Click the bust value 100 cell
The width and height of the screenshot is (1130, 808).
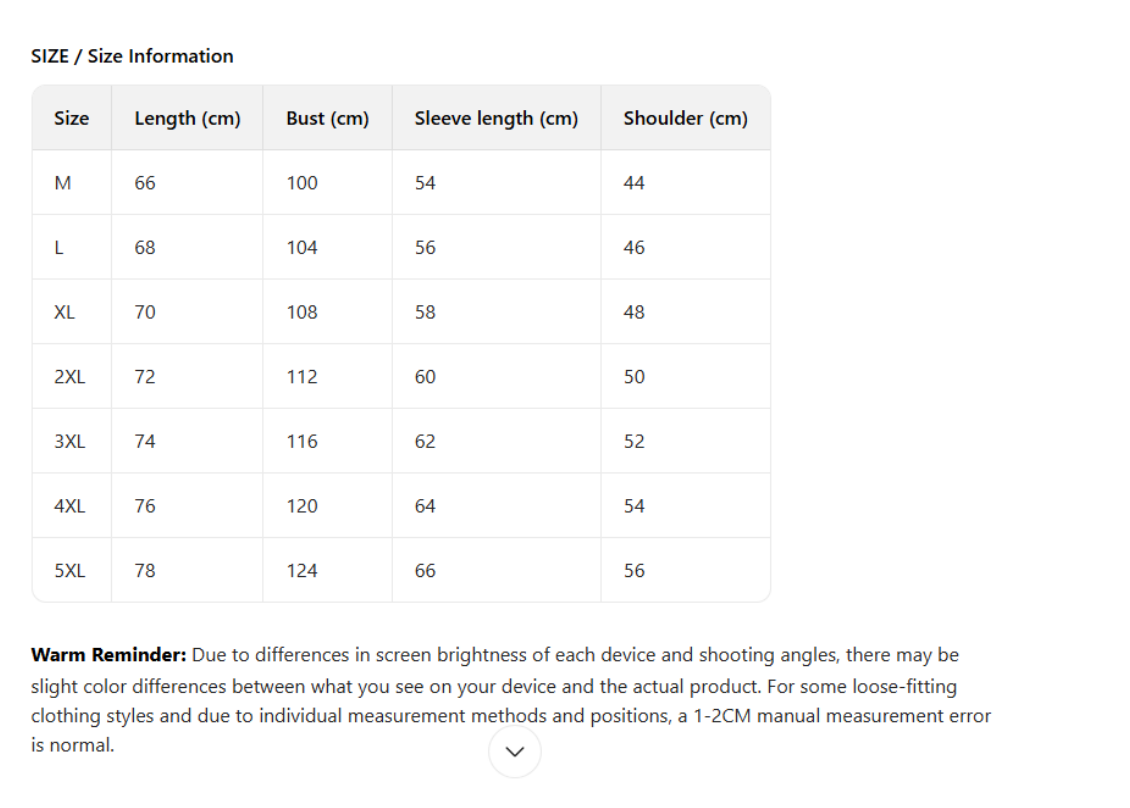(302, 183)
